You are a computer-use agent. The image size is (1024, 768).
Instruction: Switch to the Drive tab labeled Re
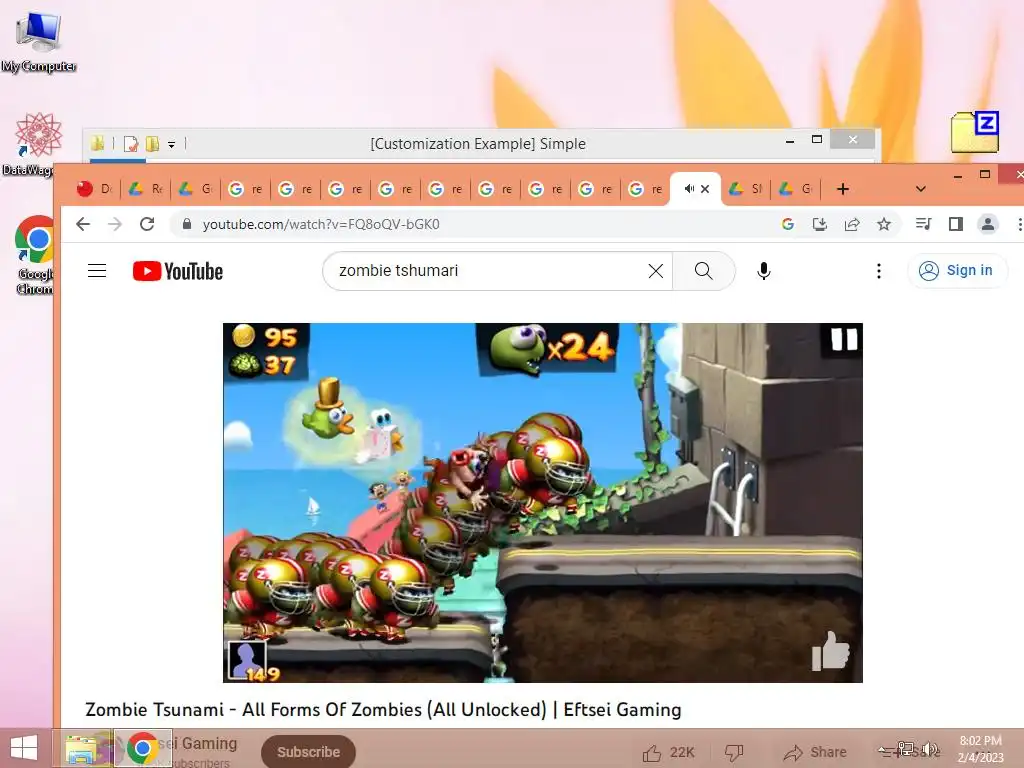(x=146, y=189)
